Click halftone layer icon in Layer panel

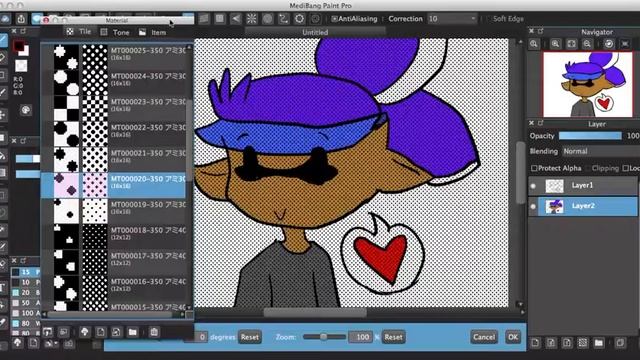[x=582, y=343]
